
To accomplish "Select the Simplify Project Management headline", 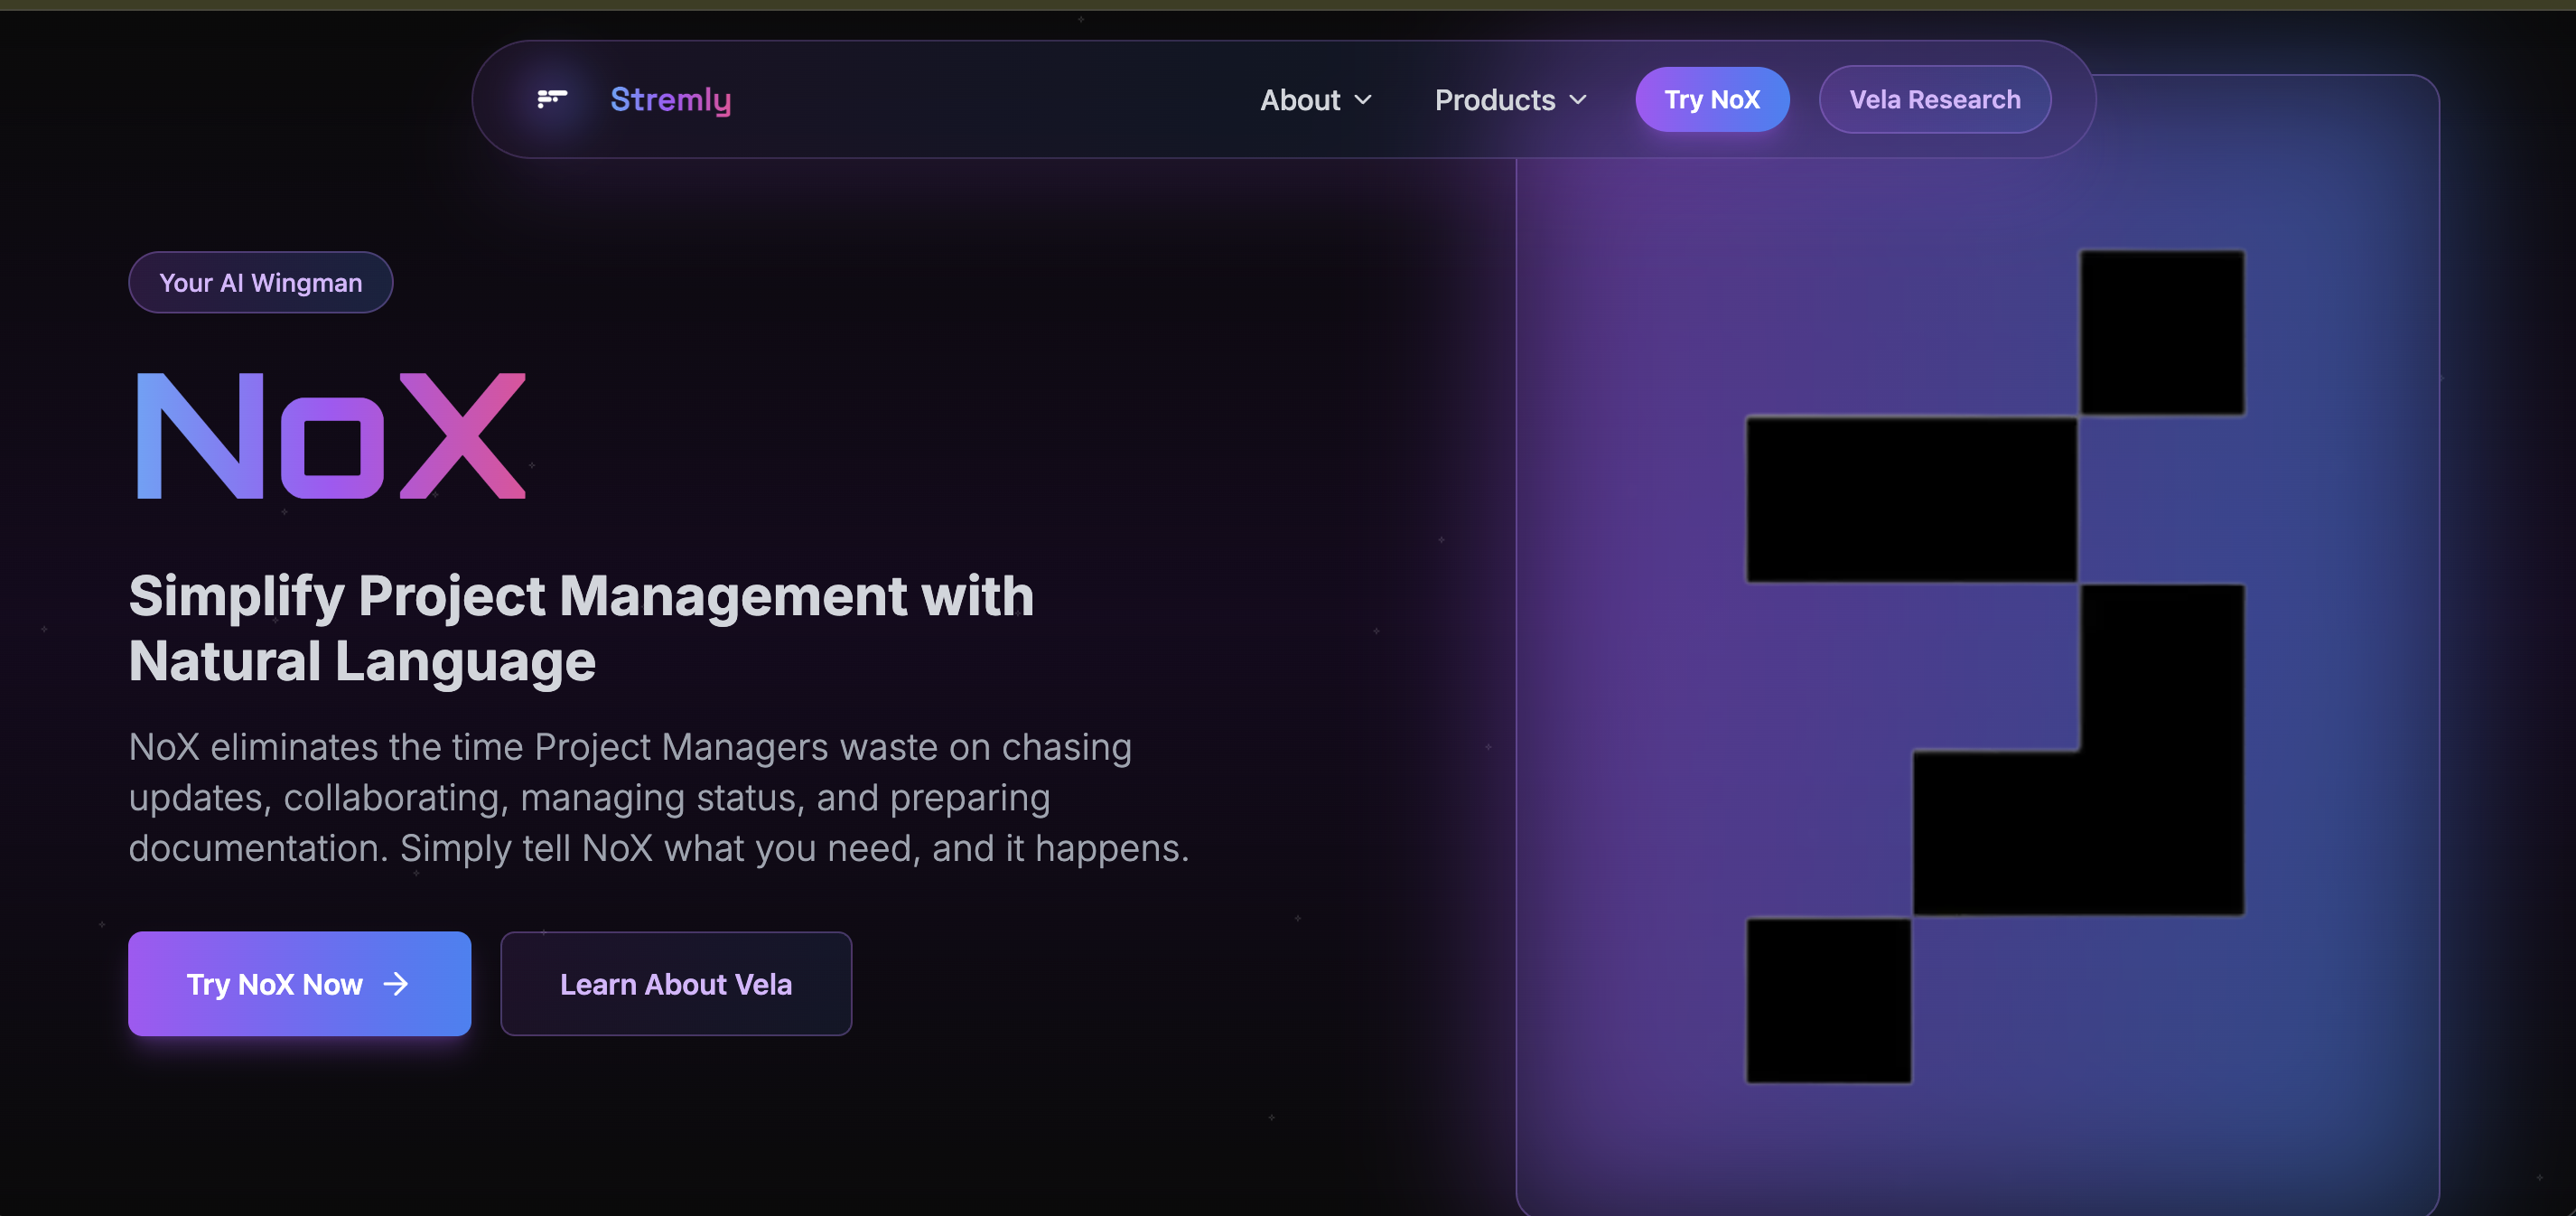I will click(x=580, y=628).
